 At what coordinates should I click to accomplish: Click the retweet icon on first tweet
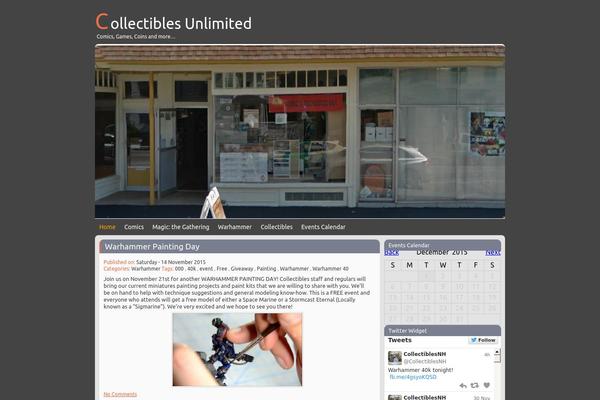click(x=474, y=385)
